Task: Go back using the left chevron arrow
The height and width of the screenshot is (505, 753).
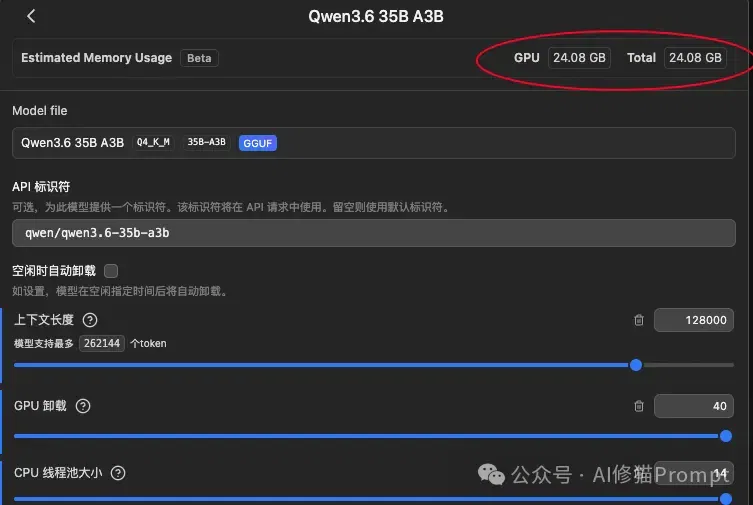Action: point(31,16)
